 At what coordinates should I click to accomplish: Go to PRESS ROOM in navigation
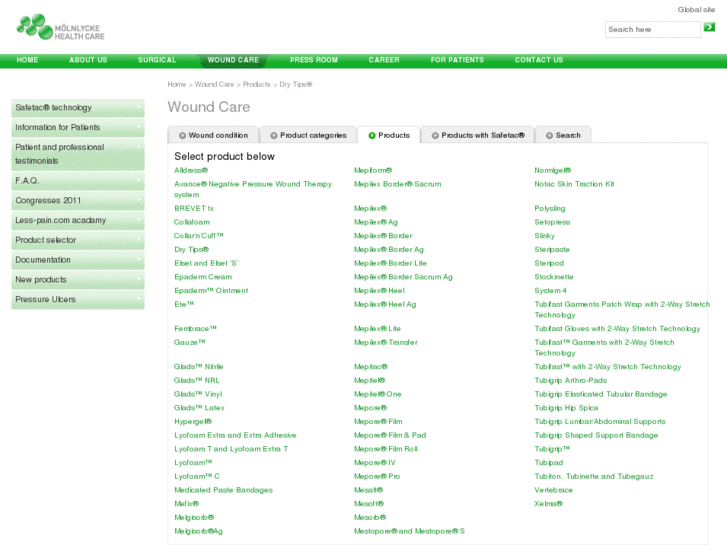(314, 60)
